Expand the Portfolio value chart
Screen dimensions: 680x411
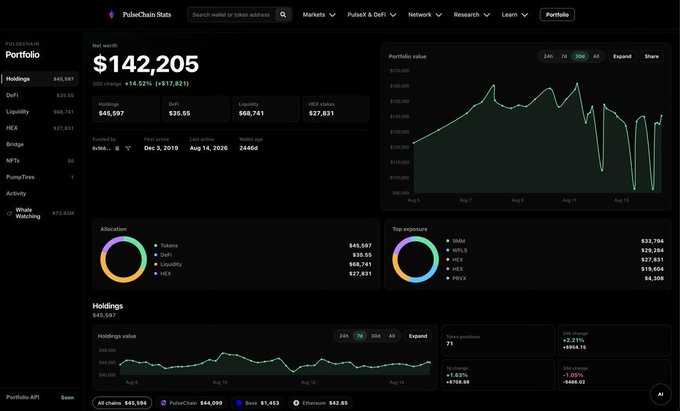(x=622, y=56)
